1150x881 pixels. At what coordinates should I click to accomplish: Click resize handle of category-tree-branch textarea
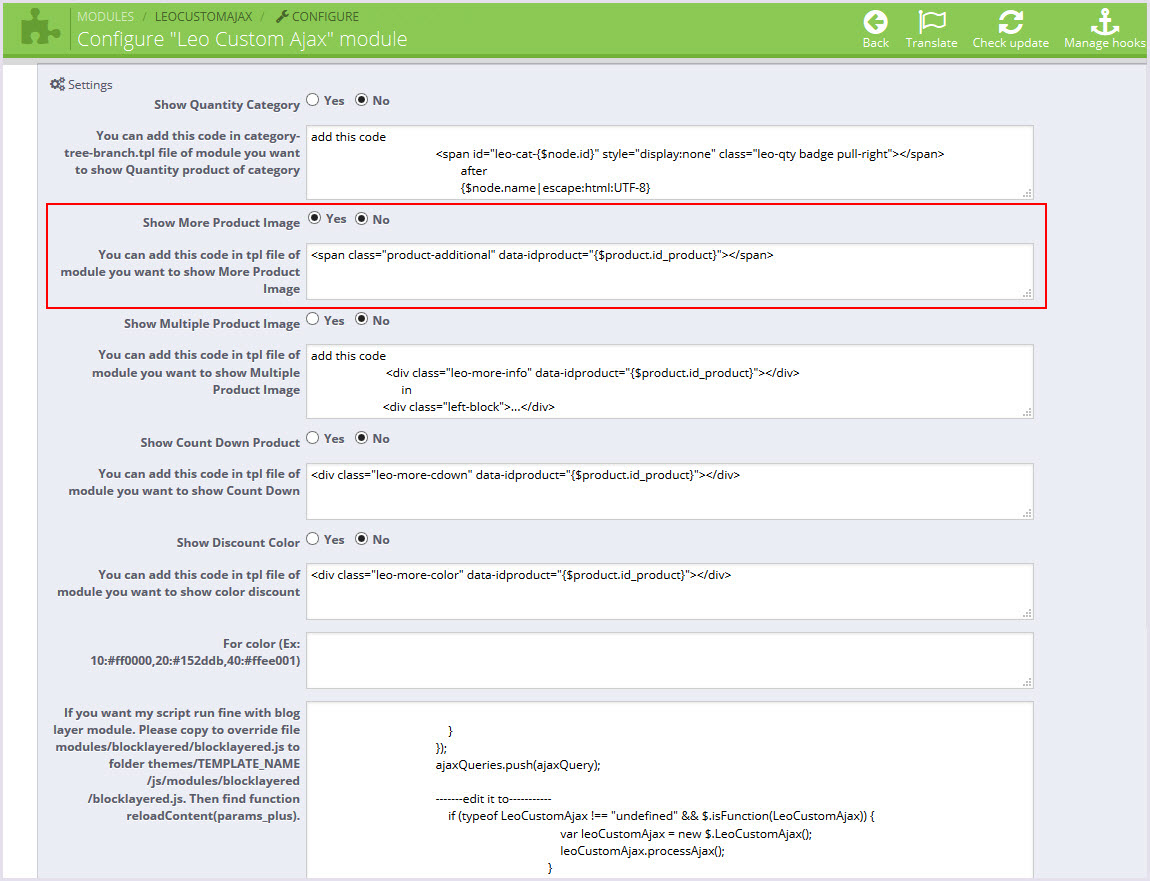1028,194
